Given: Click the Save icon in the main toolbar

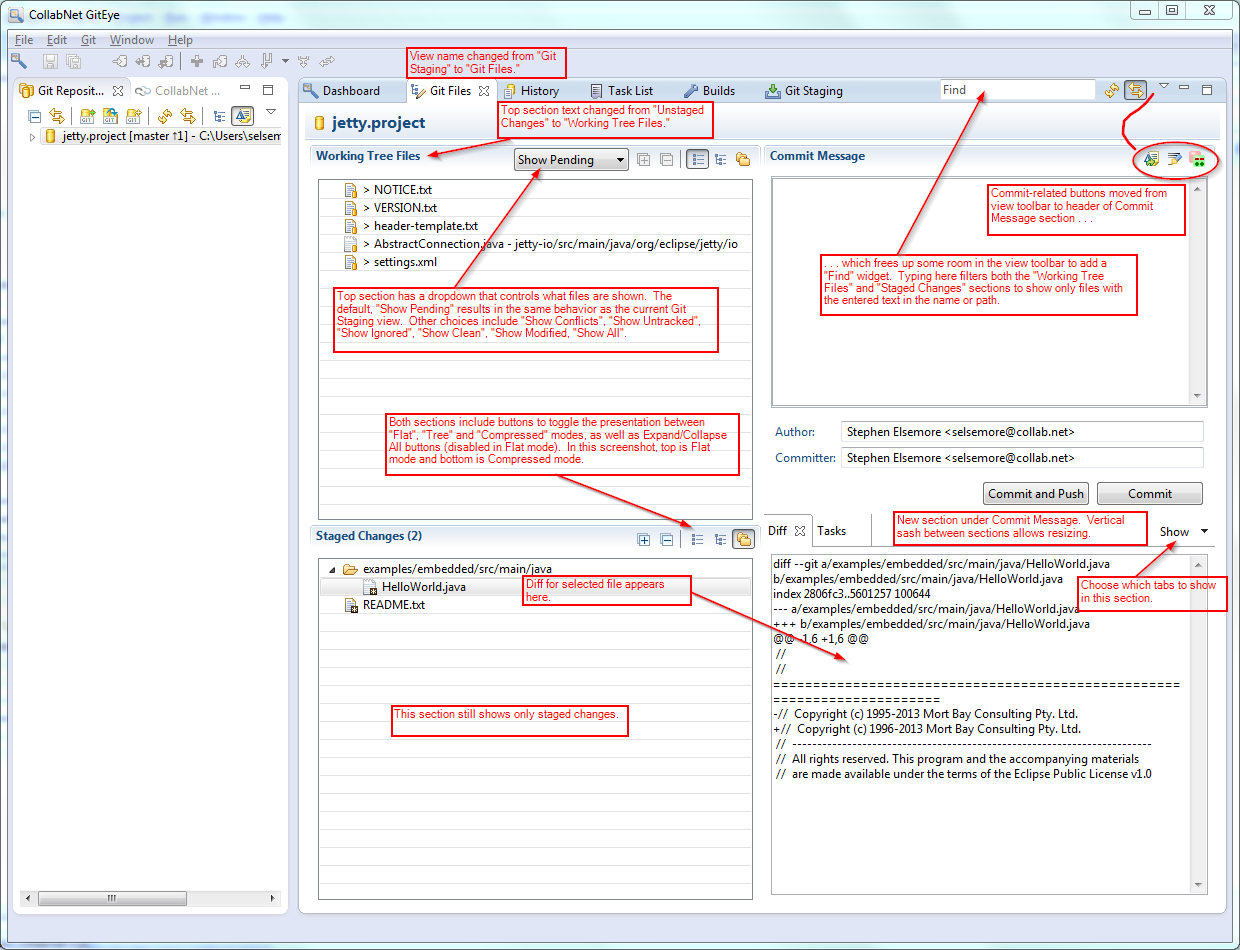Looking at the screenshot, I should click(x=49, y=61).
